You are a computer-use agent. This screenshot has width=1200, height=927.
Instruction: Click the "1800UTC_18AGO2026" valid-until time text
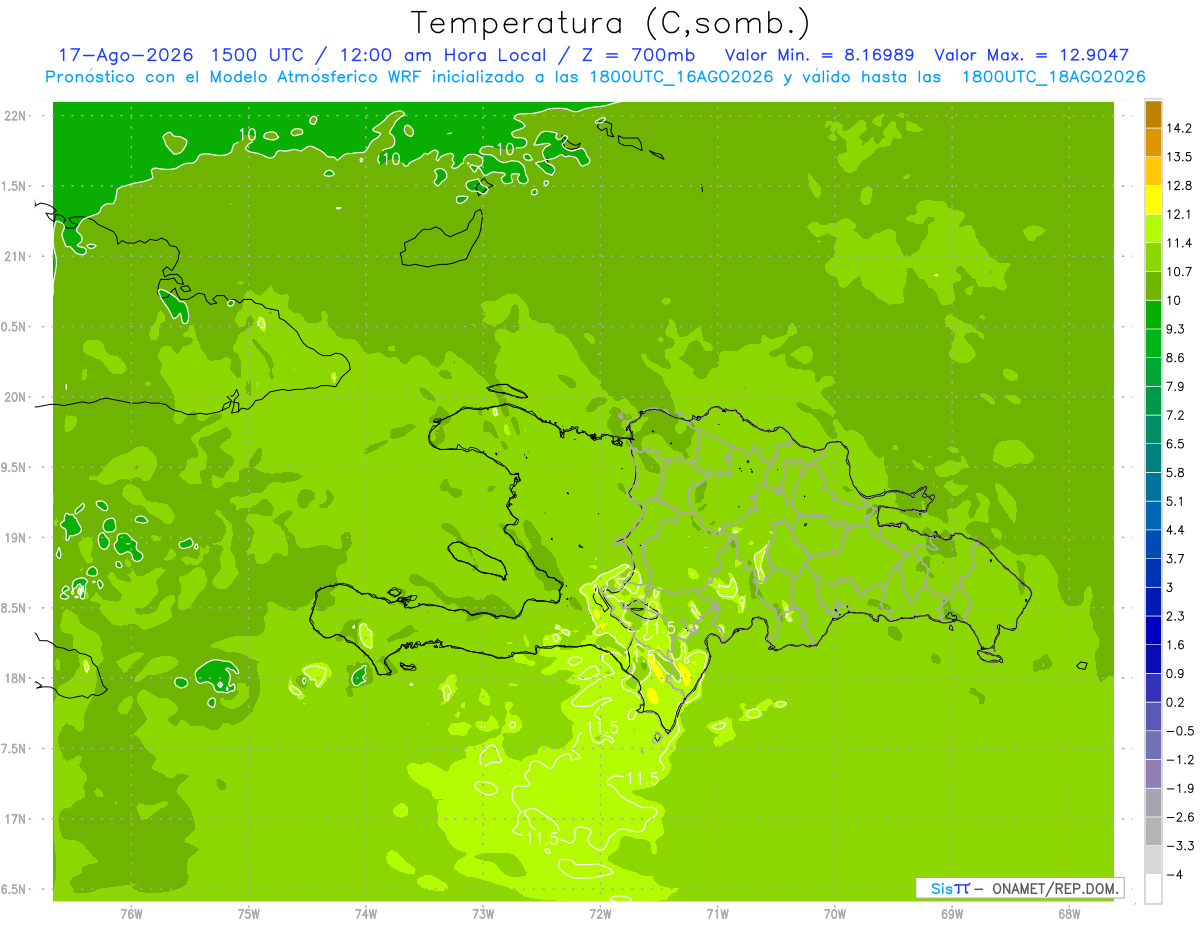click(1053, 77)
